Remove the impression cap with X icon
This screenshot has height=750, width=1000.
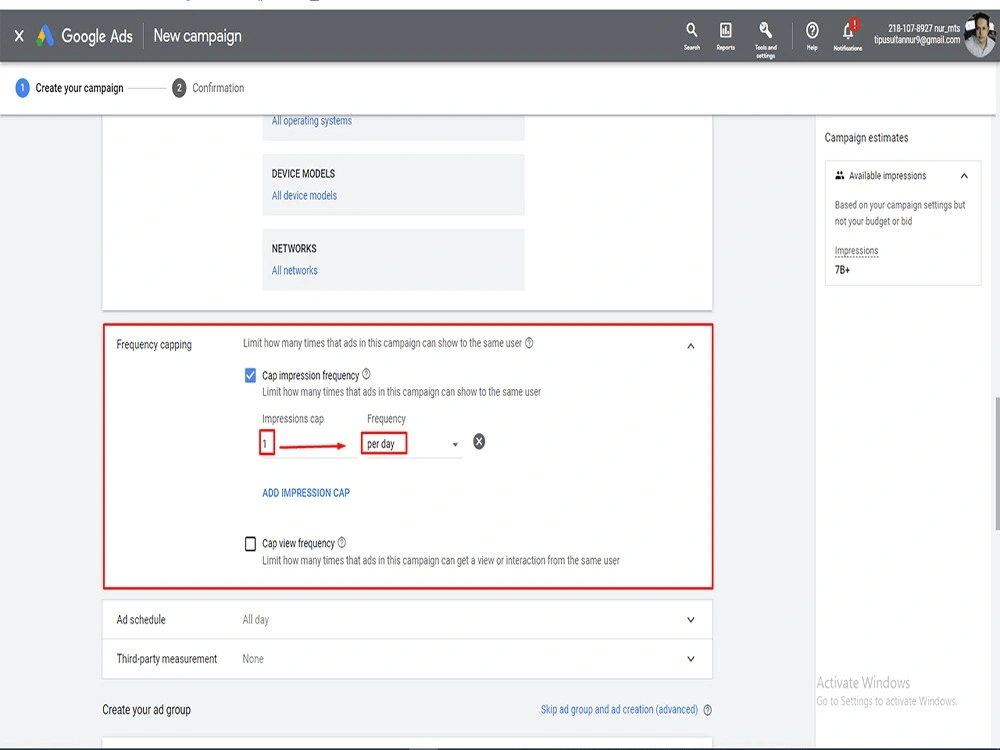[479, 441]
